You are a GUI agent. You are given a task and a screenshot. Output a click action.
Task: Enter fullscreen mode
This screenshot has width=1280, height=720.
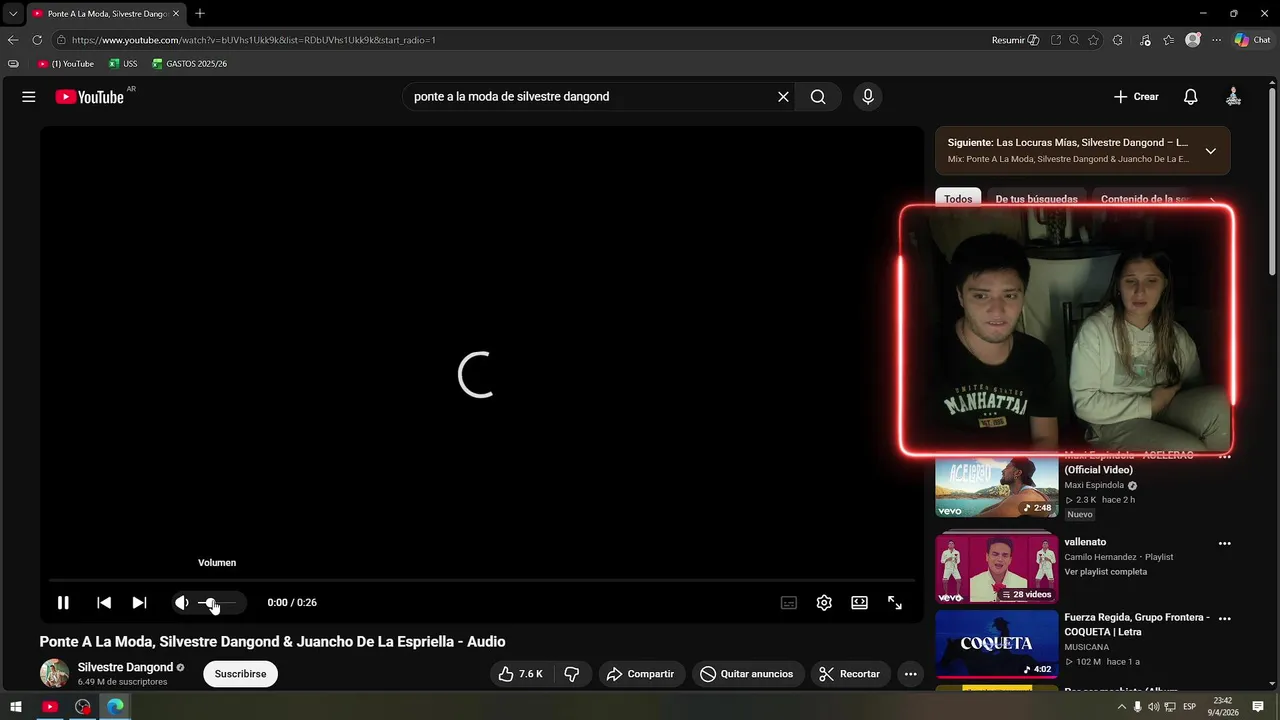895,603
